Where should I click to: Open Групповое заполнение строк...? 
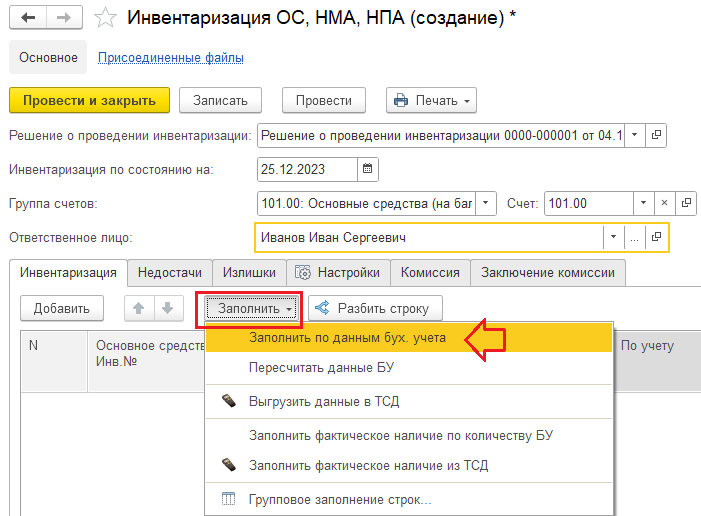coord(409,499)
